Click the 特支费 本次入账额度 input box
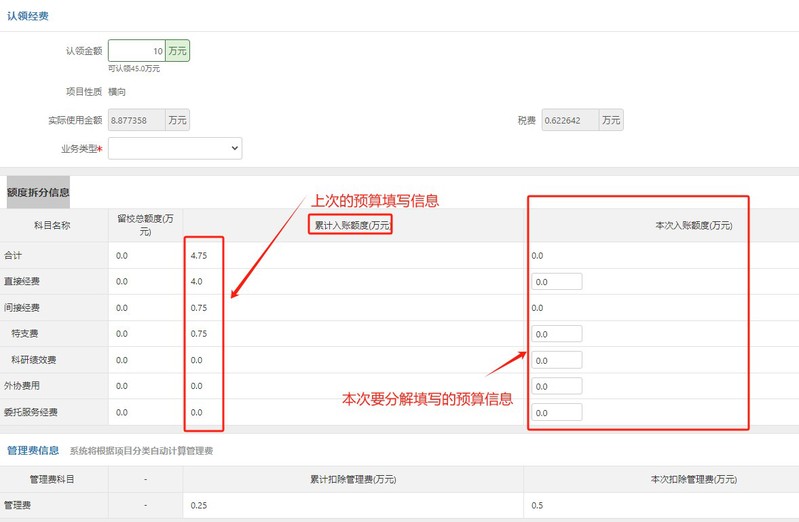 click(x=556, y=334)
